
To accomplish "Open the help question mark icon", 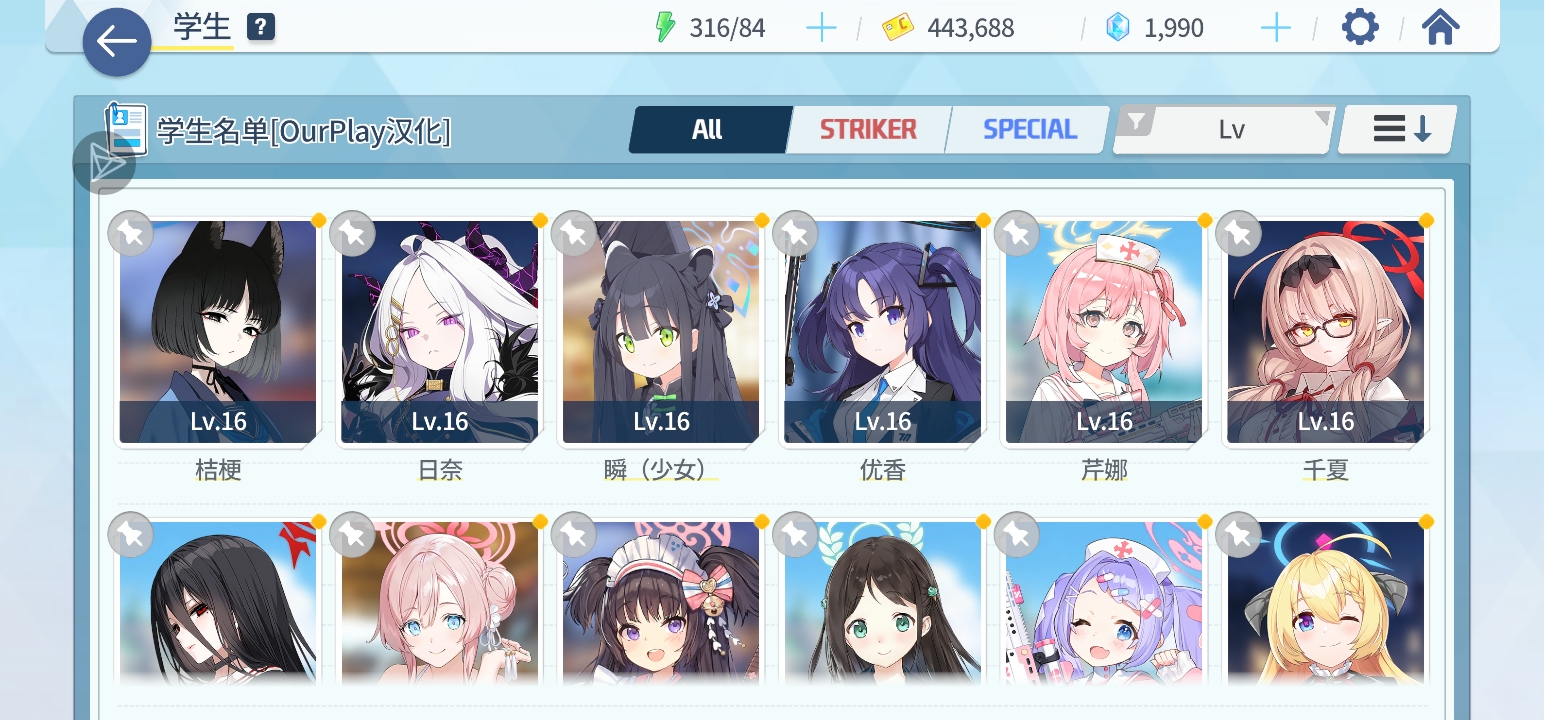I will (x=260, y=27).
